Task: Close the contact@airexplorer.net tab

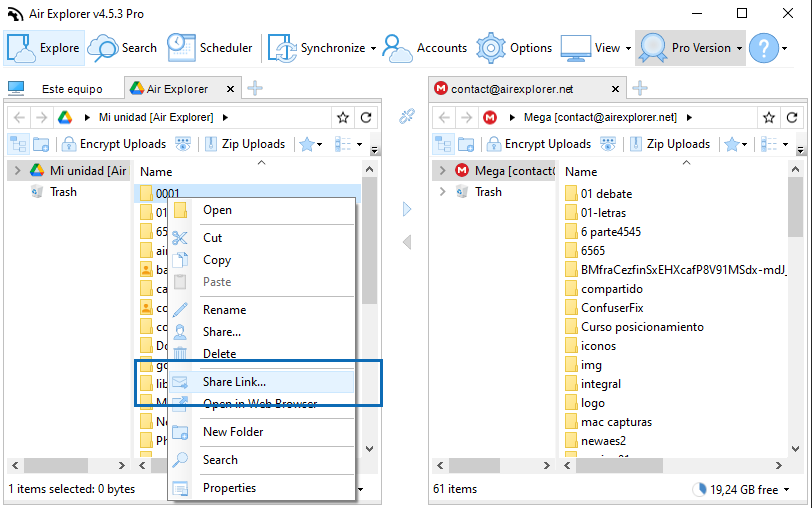Action: tap(615, 89)
